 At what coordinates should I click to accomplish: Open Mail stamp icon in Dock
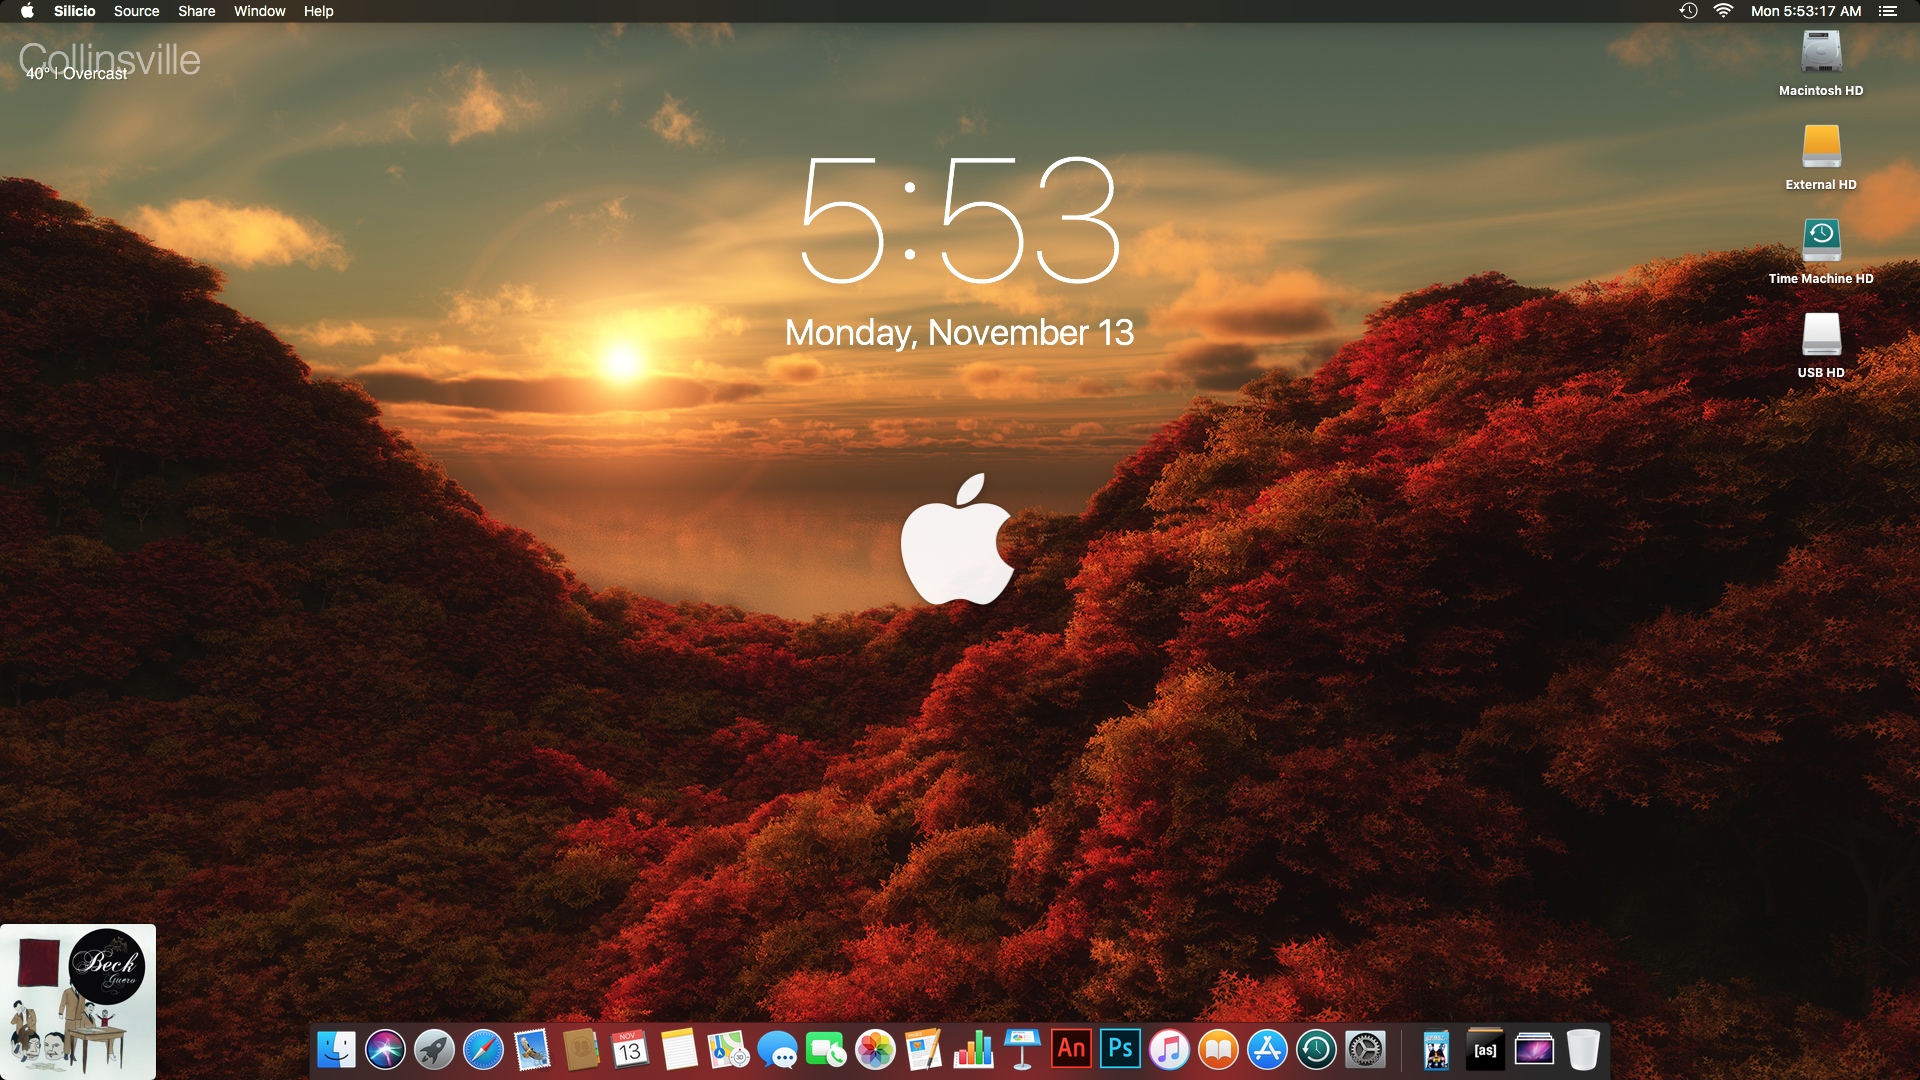532,1050
